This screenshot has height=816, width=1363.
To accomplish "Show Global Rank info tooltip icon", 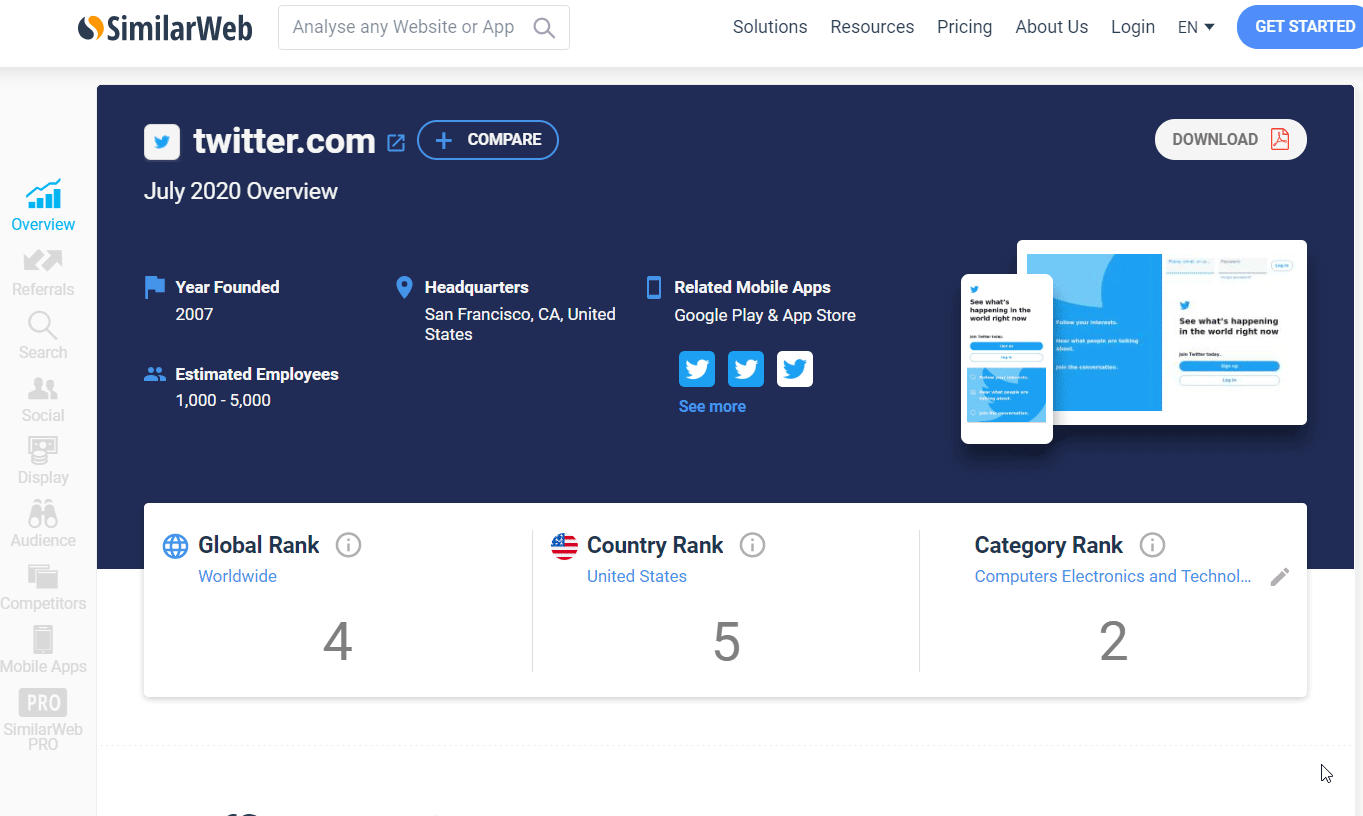I will 348,545.
